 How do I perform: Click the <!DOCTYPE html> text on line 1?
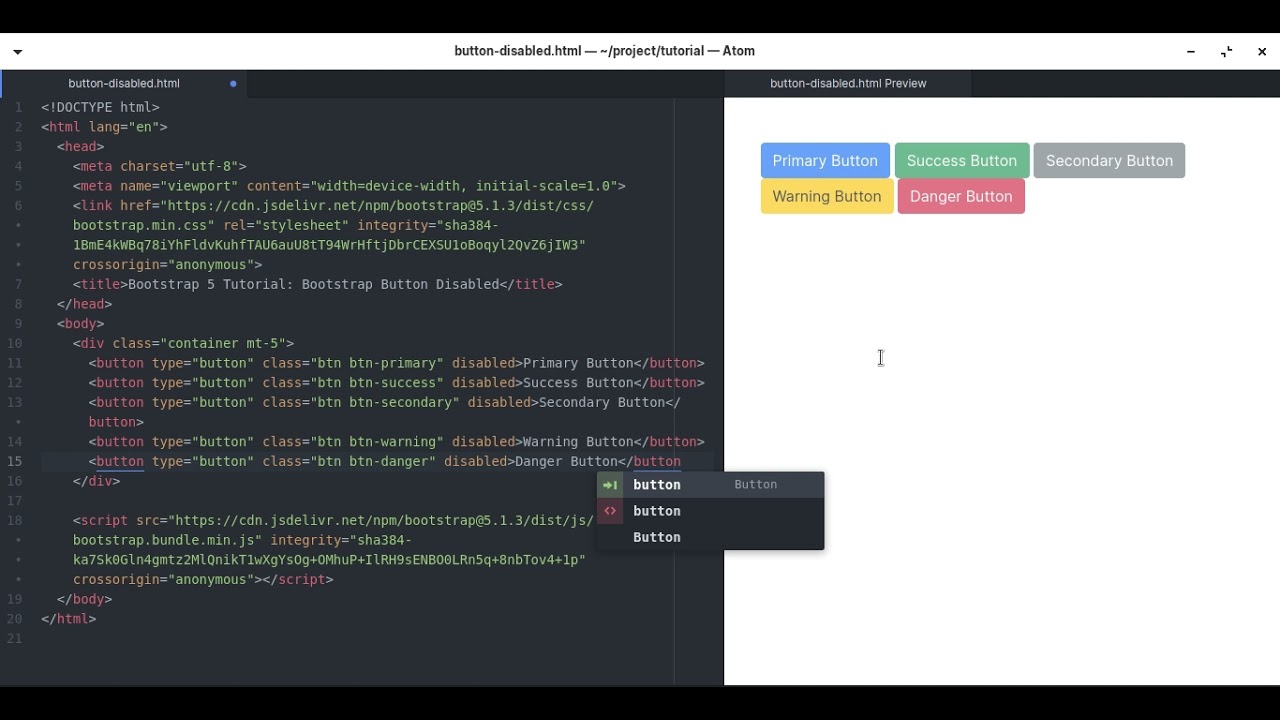pyautogui.click(x=100, y=107)
